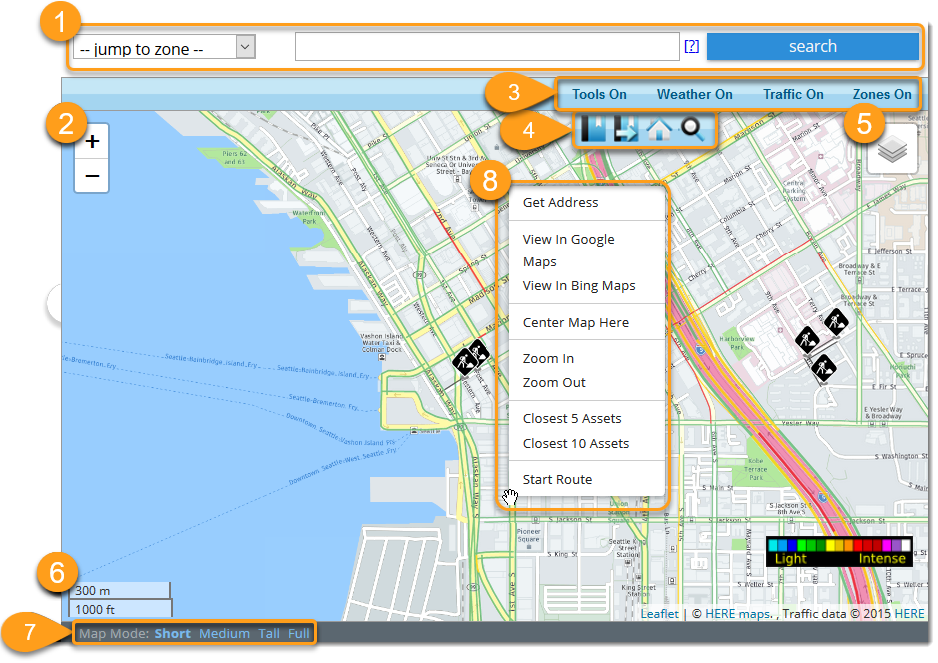Open the map layers panel icon
Viewport: 938px width, 663px height.
(891, 148)
